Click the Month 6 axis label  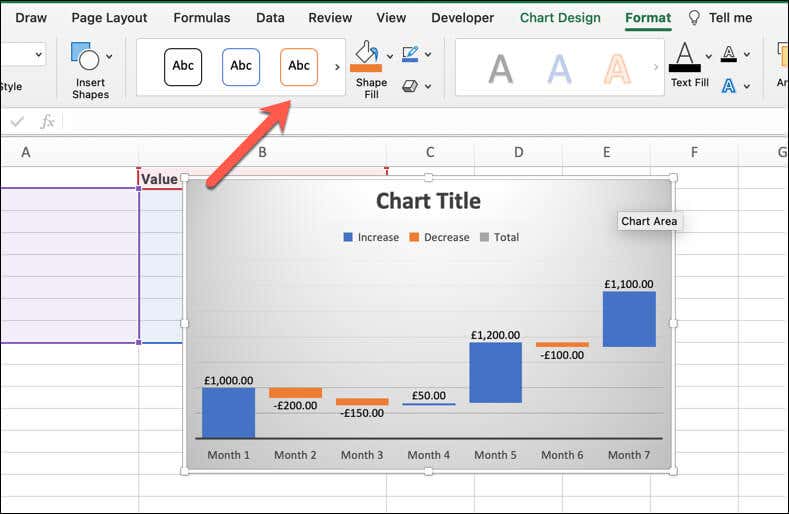point(563,455)
